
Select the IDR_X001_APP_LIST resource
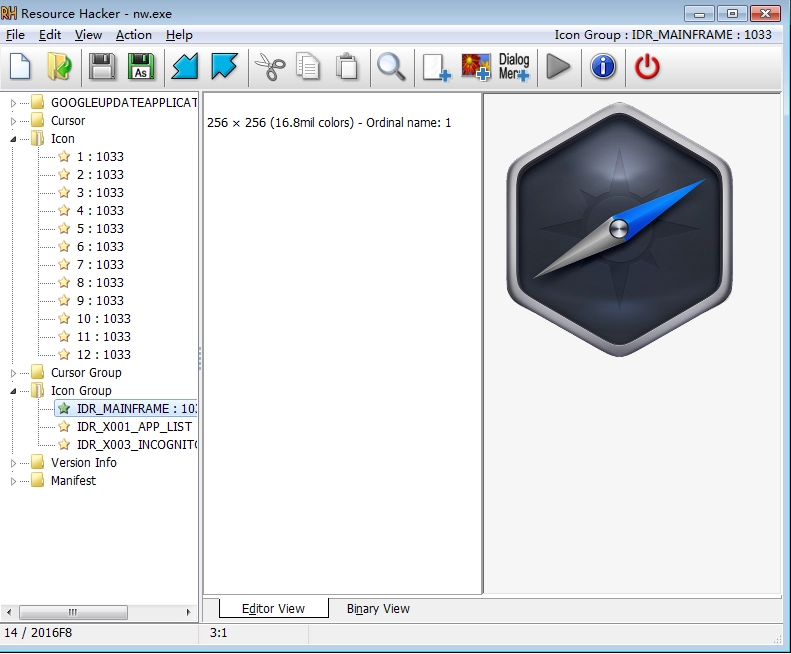pyautogui.click(x=134, y=427)
